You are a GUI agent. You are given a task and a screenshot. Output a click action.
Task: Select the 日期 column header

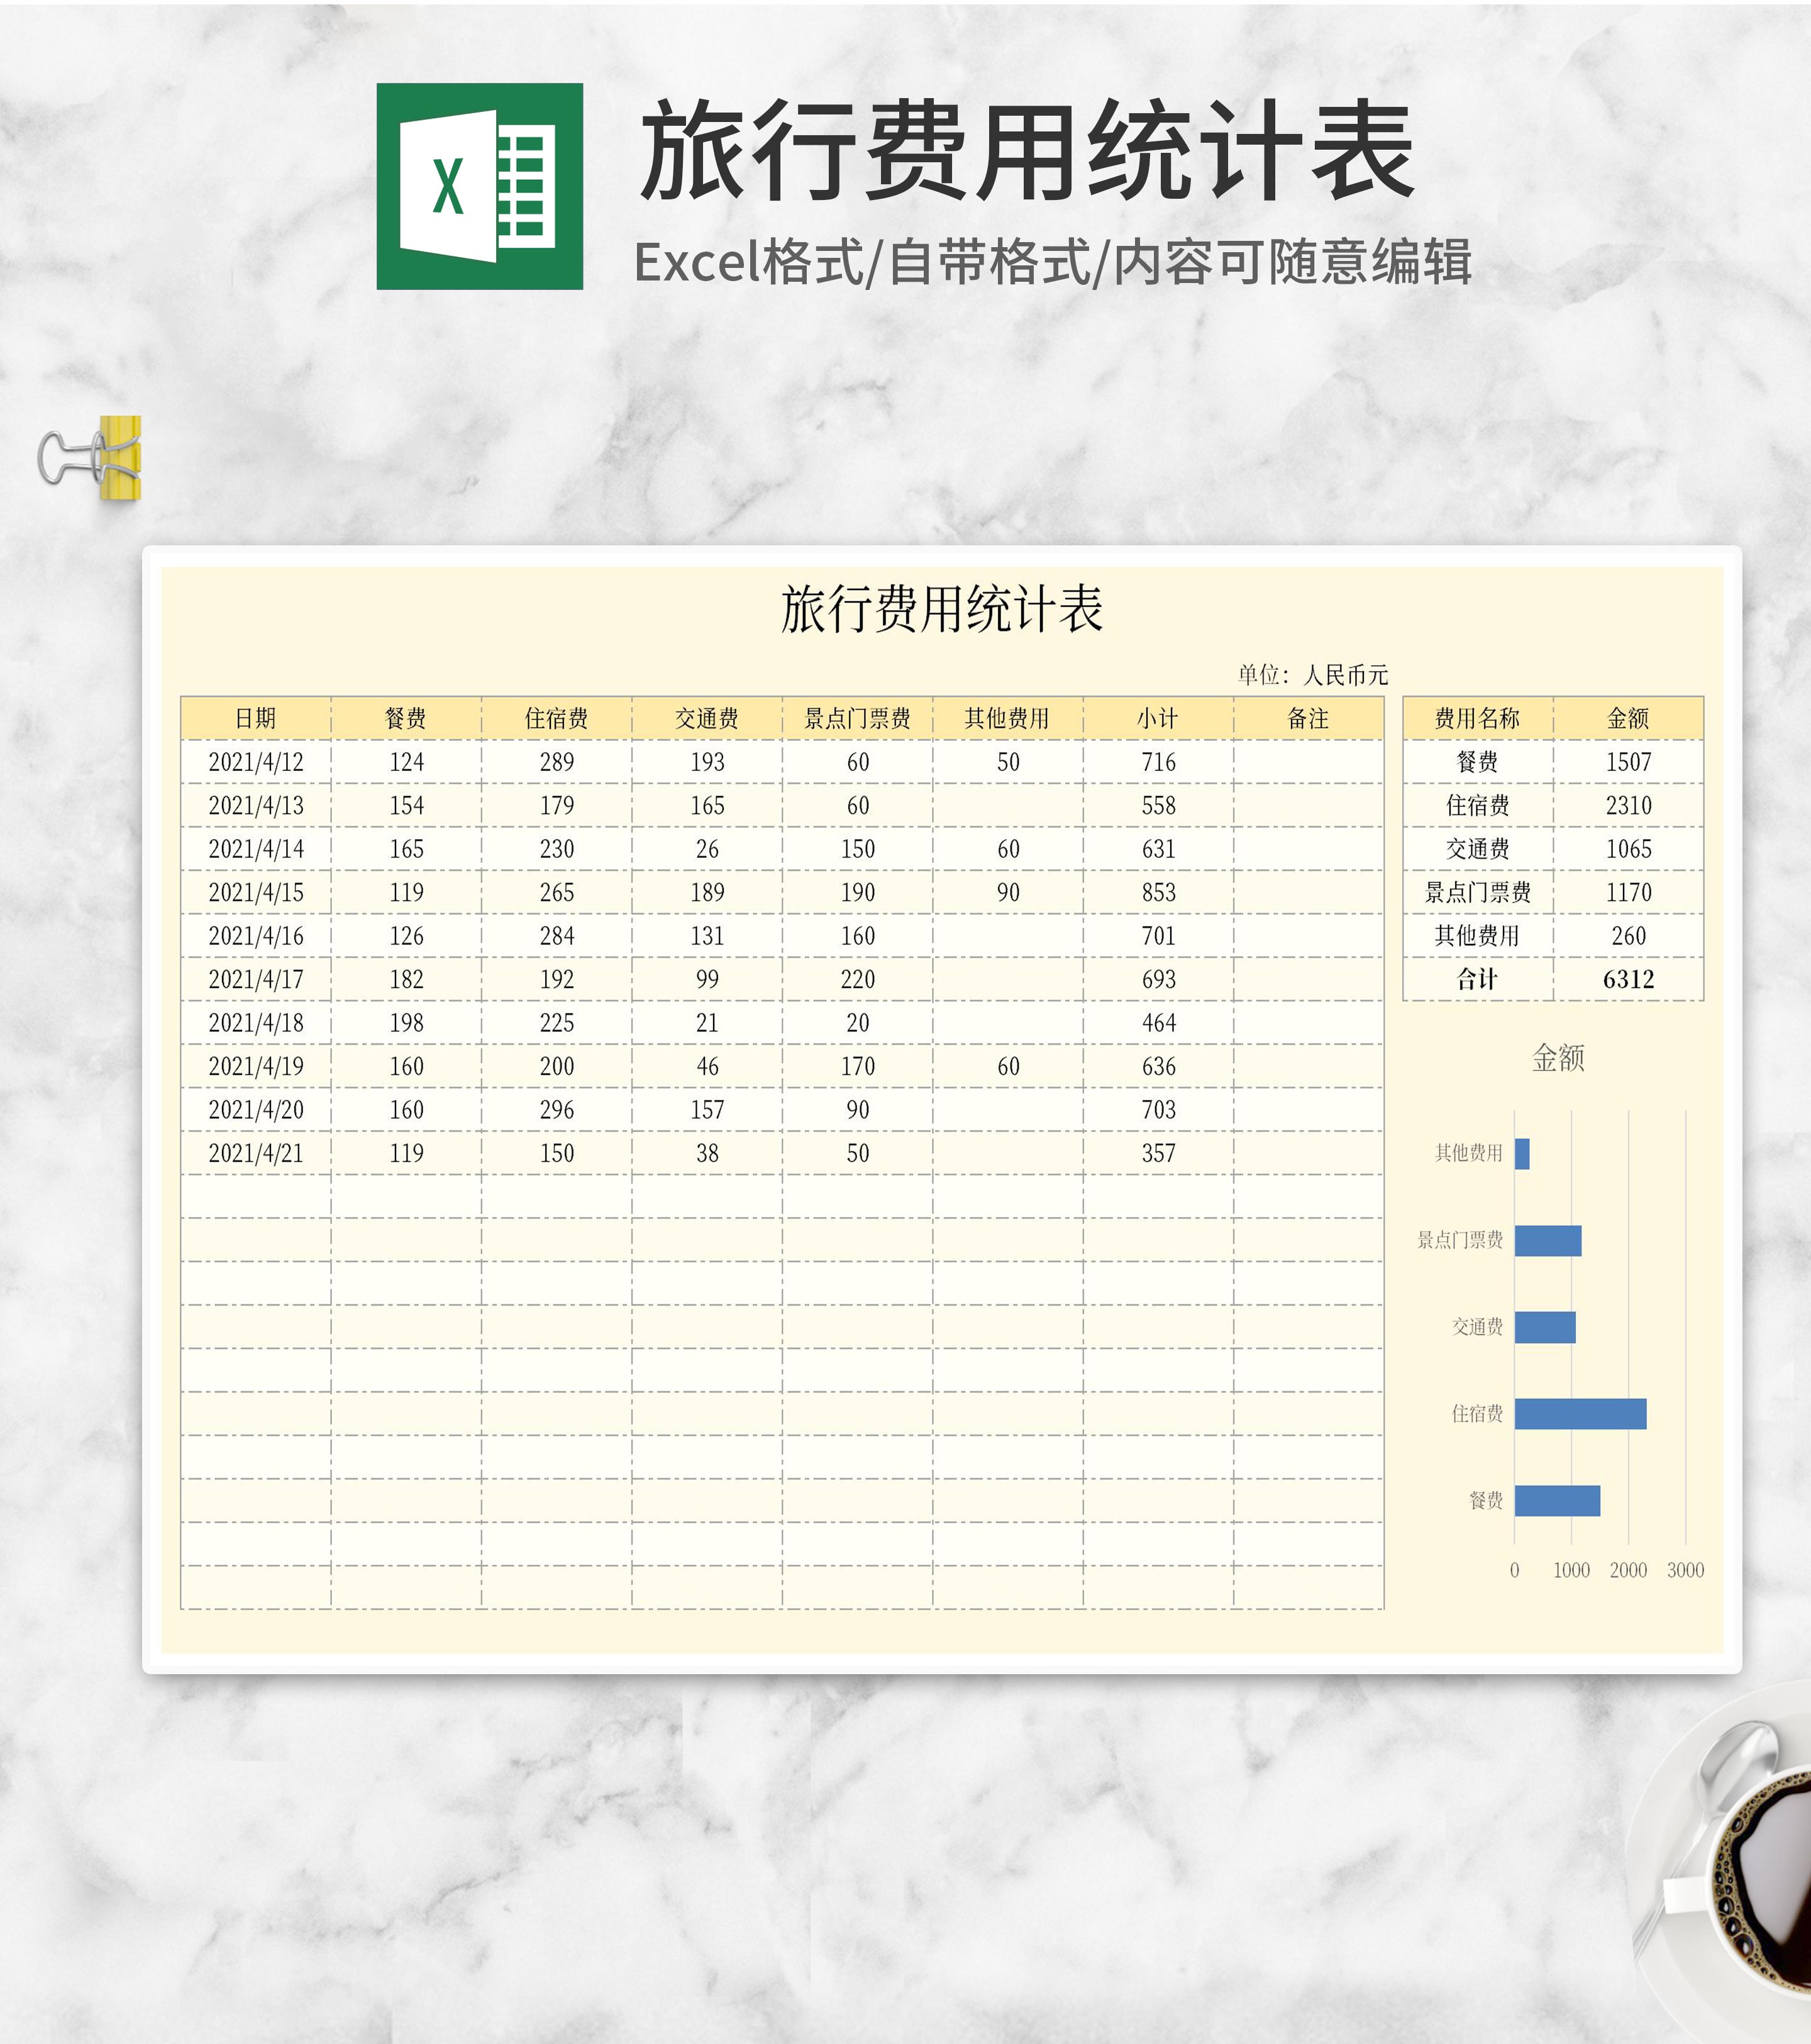(x=255, y=718)
